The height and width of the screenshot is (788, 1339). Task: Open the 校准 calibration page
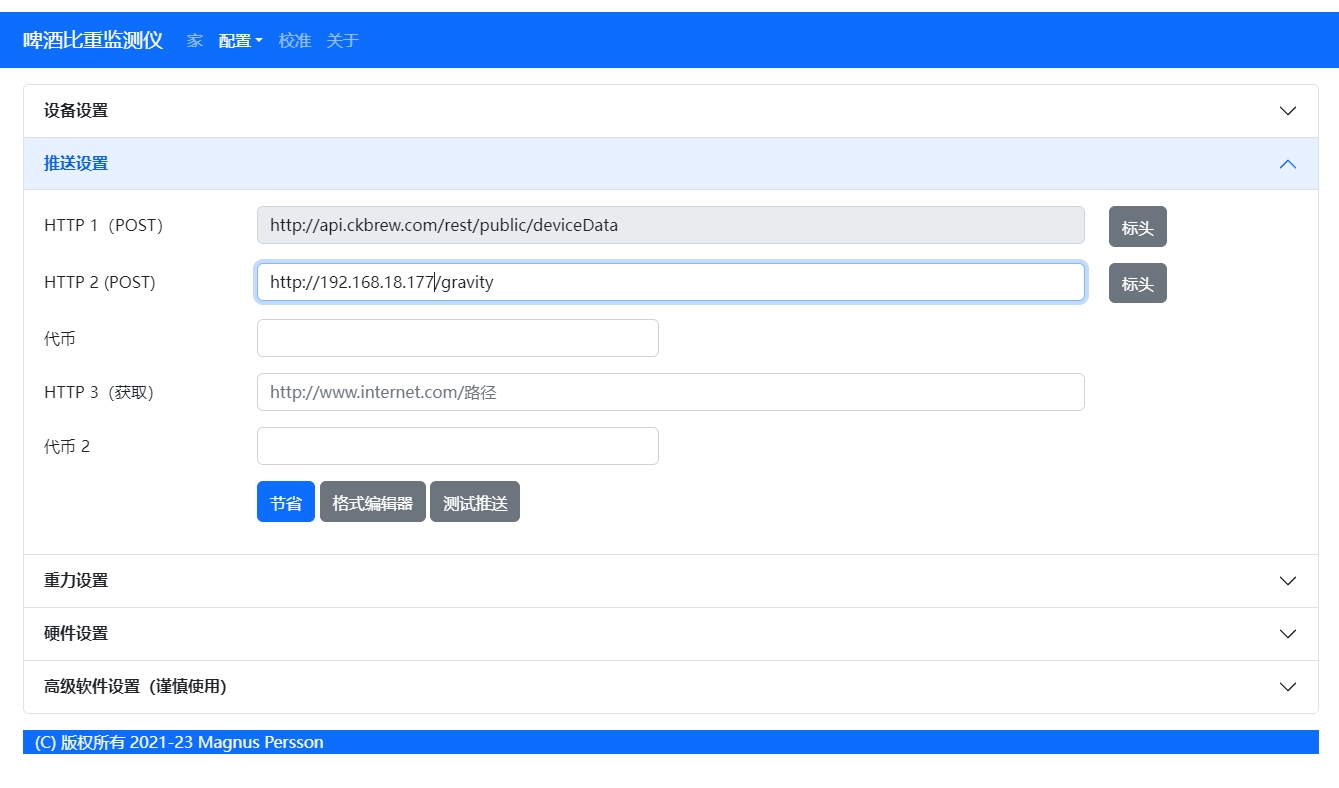(295, 41)
